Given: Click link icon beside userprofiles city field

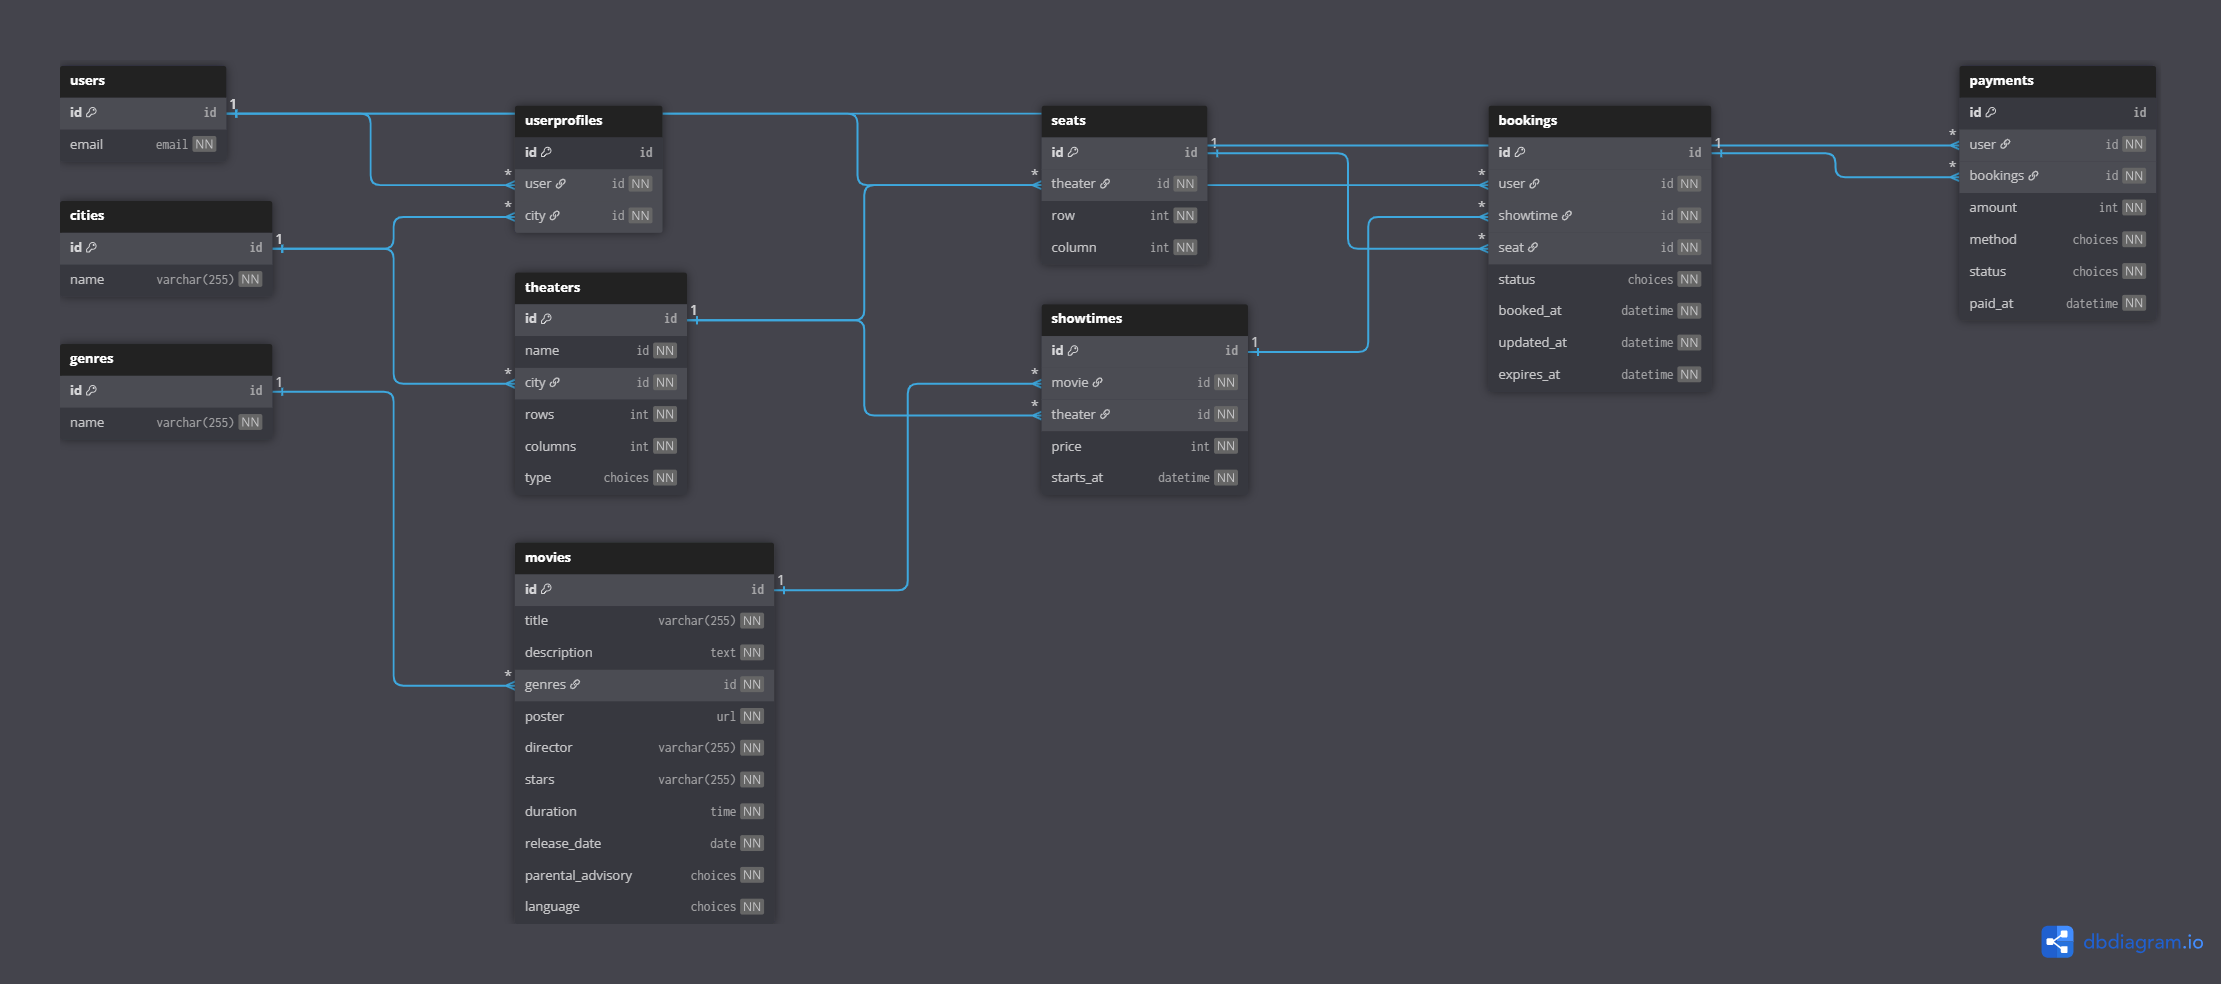Looking at the screenshot, I should click(x=555, y=216).
